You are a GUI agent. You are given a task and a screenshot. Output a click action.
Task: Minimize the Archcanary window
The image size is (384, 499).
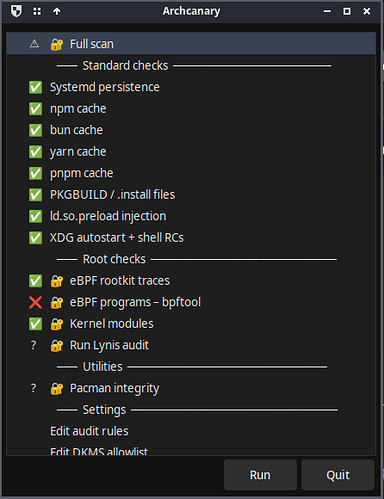pyautogui.click(x=327, y=11)
